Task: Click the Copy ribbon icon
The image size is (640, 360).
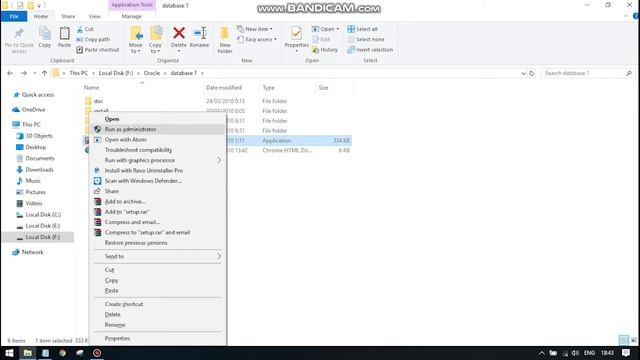Action: (44, 33)
